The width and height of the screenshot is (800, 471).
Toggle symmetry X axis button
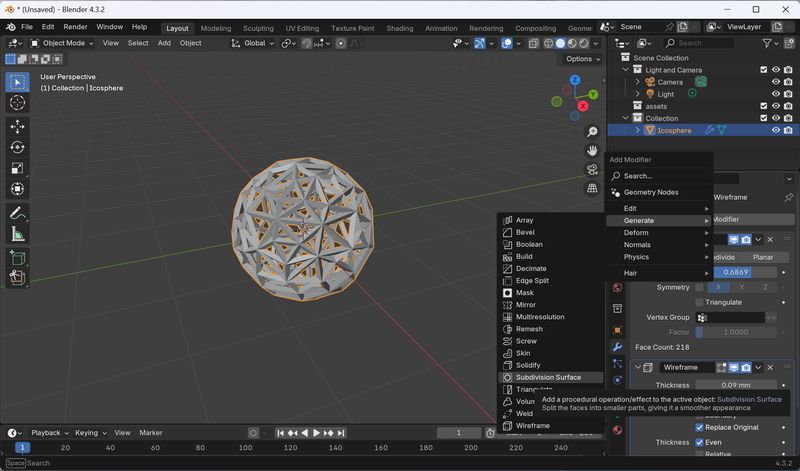(718, 287)
